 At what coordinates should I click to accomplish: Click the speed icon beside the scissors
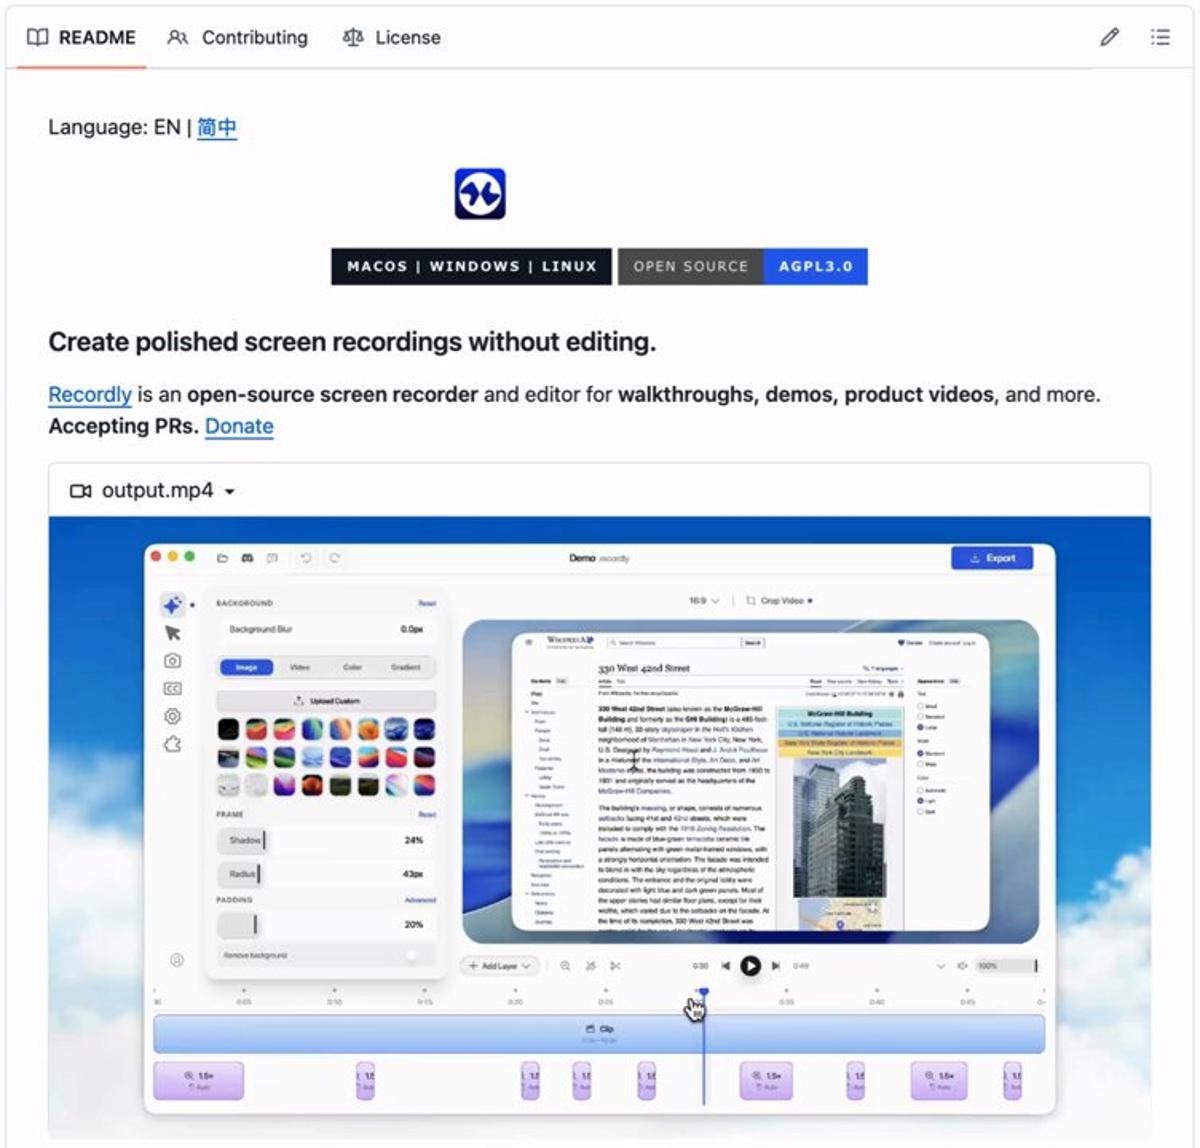coord(590,966)
